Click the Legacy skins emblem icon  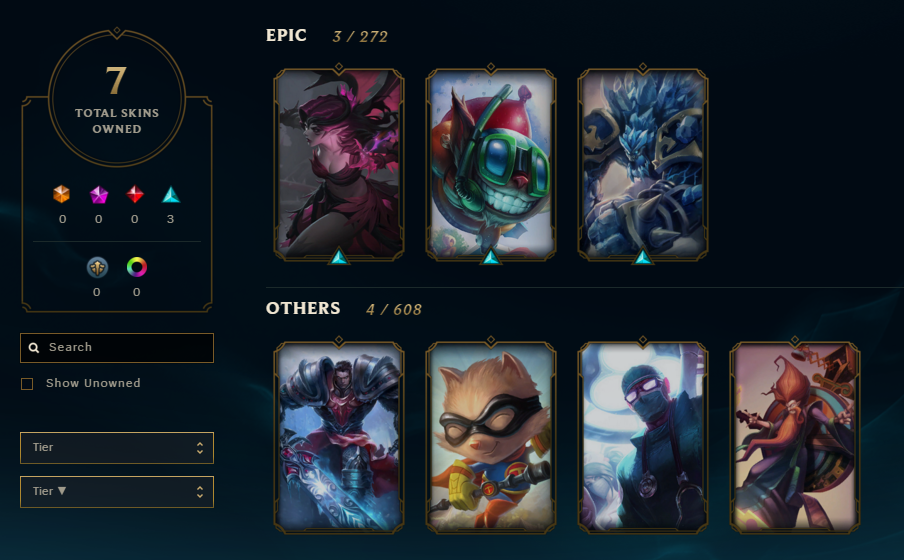(97, 267)
